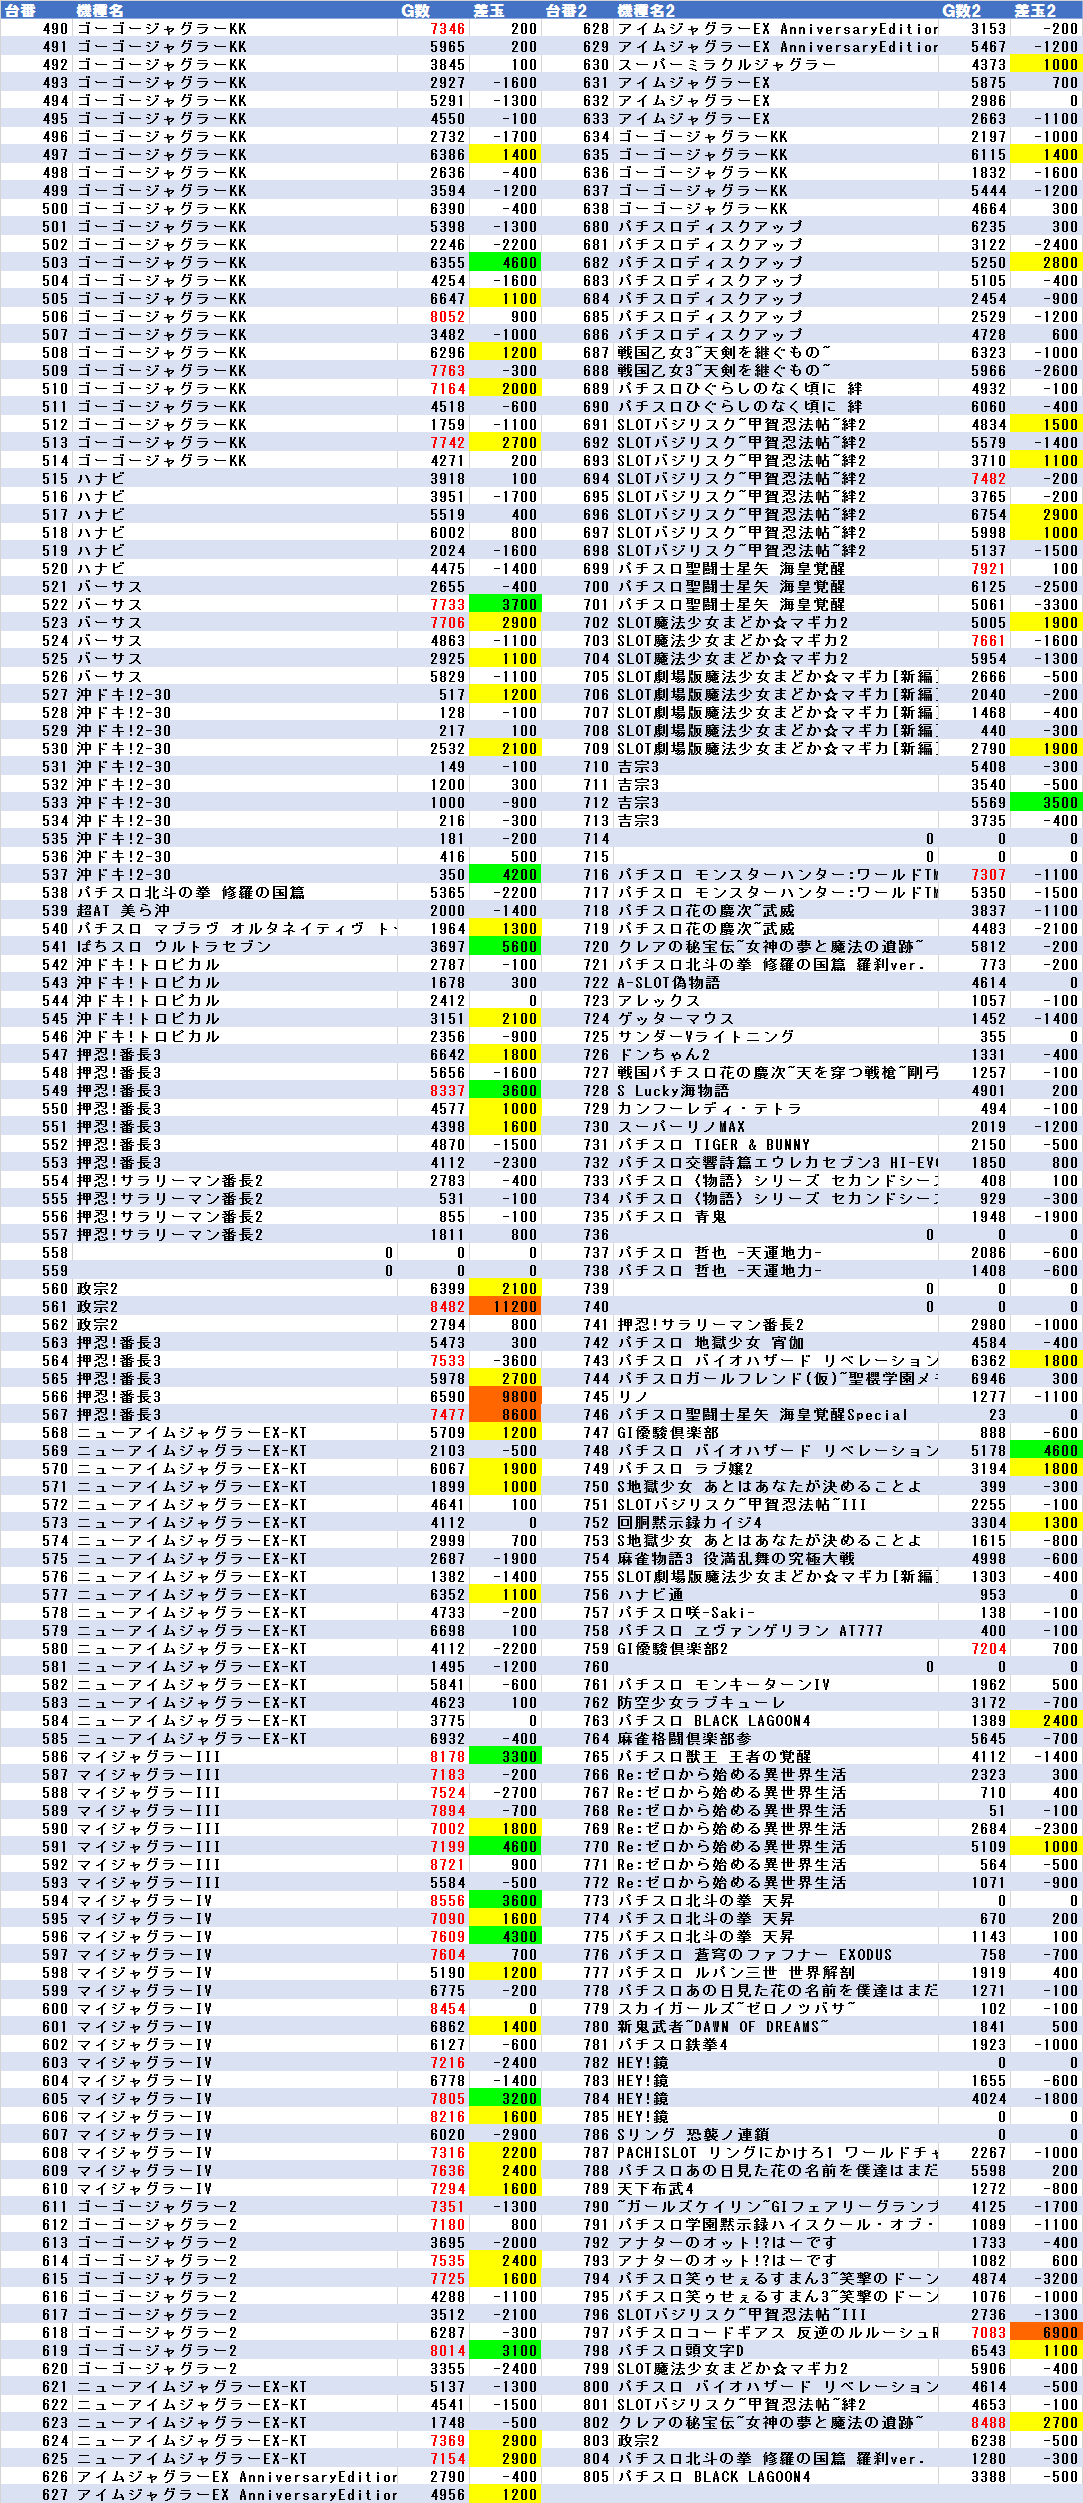The height and width of the screenshot is (2503, 1083).
Task: Select the 差玉2 column header
Action: point(1045,10)
